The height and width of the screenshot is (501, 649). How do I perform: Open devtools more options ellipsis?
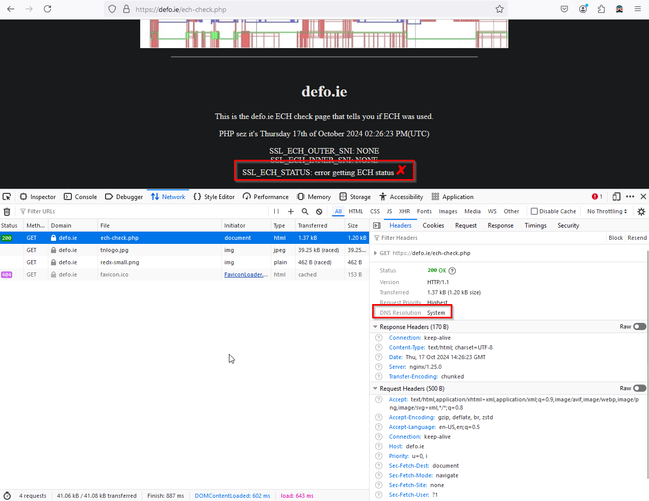pyautogui.click(x=630, y=197)
